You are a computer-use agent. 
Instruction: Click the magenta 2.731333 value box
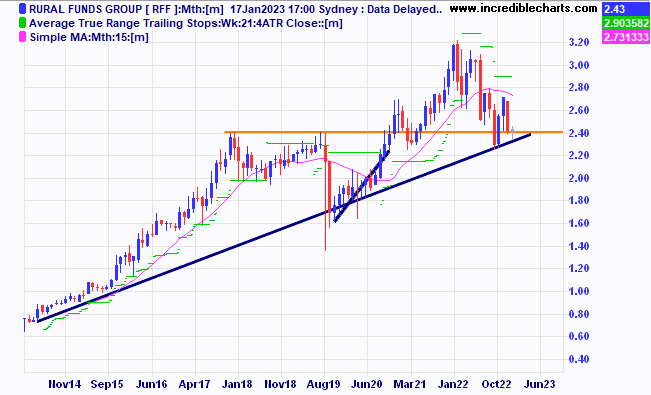625,37
